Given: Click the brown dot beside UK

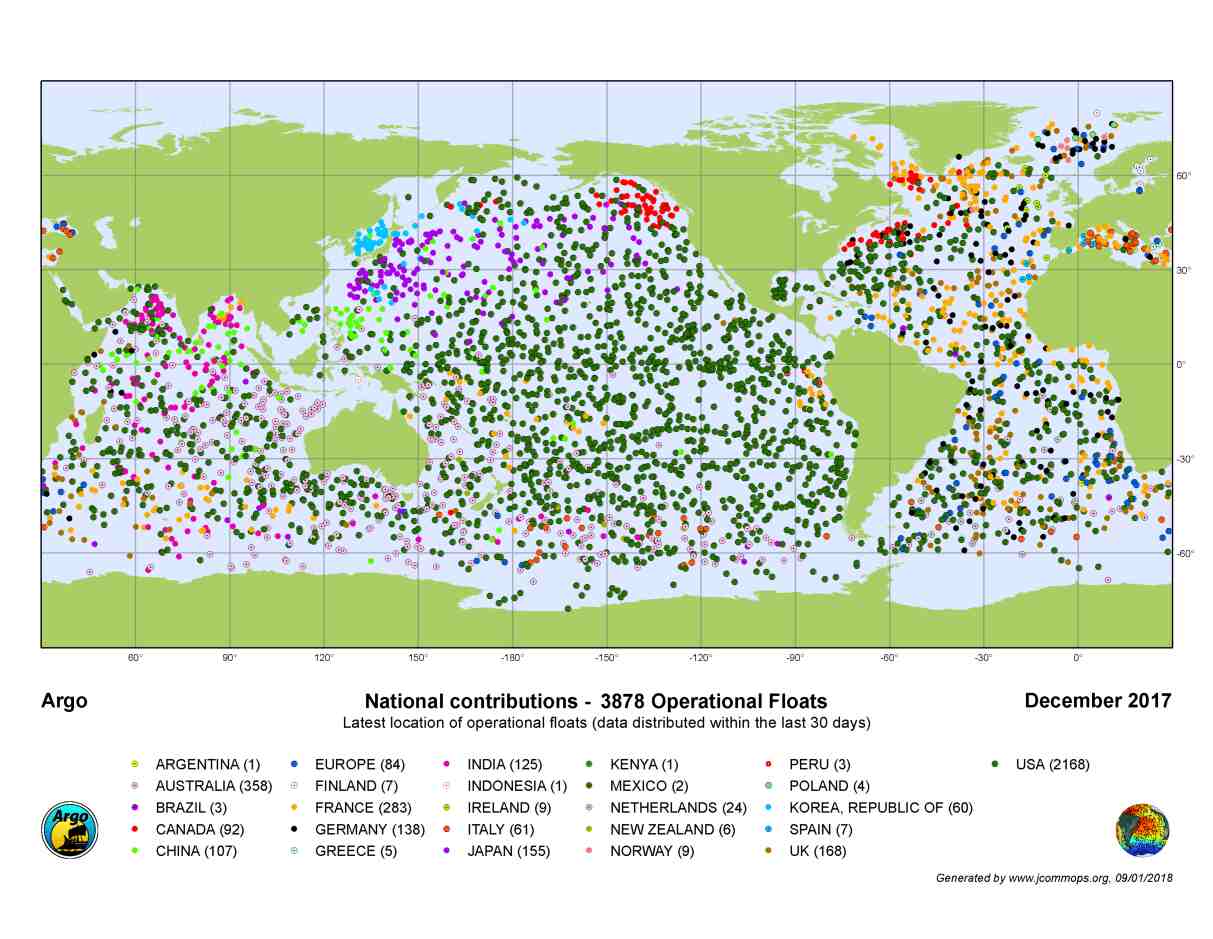Looking at the screenshot, I should (770, 852).
